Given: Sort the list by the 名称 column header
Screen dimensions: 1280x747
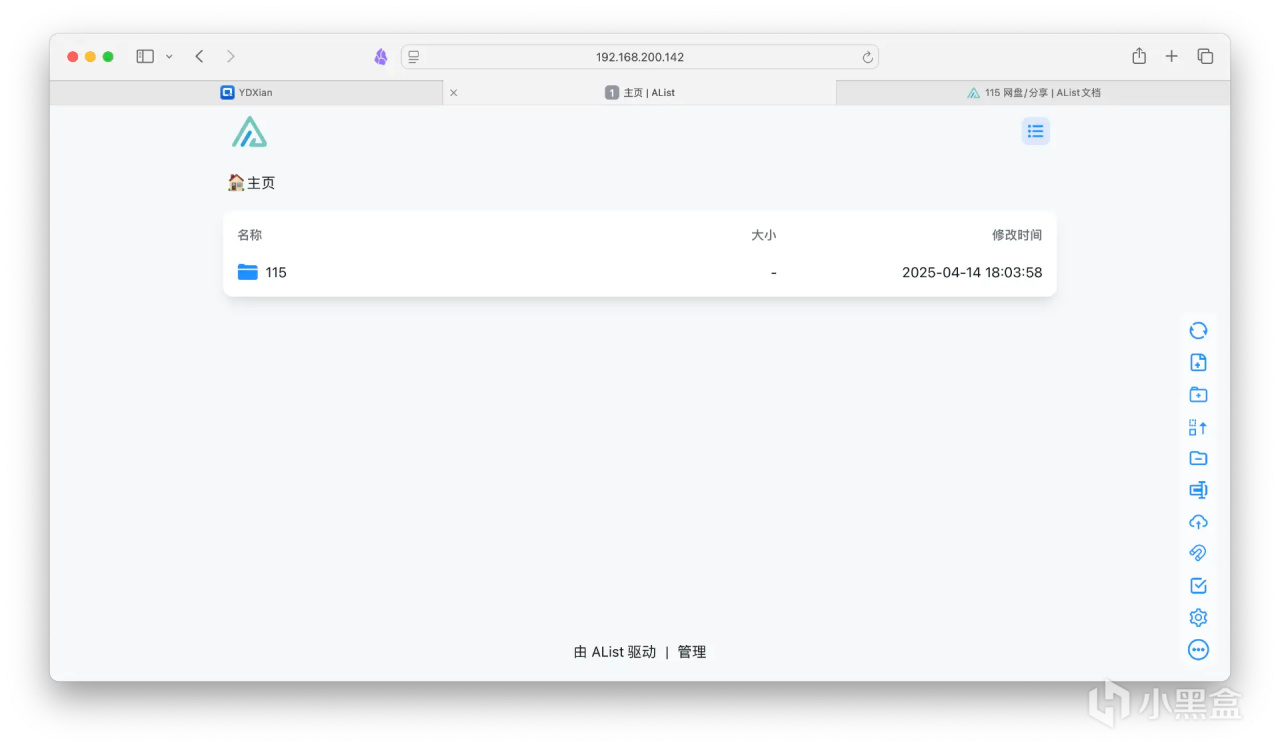Looking at the screenshot, I should tap(250, 235).
